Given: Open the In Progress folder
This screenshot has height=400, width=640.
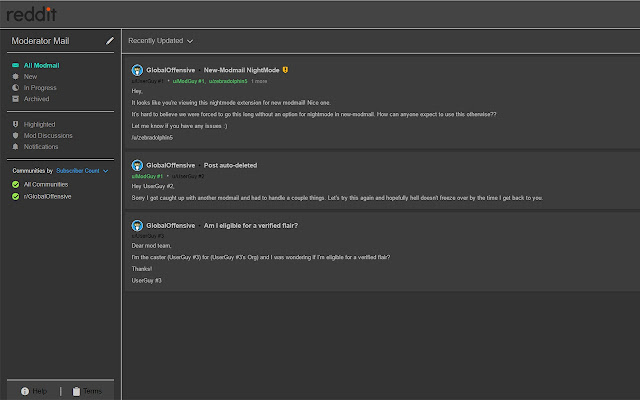Looking at the screenshot, I should [x=39, y=88].
